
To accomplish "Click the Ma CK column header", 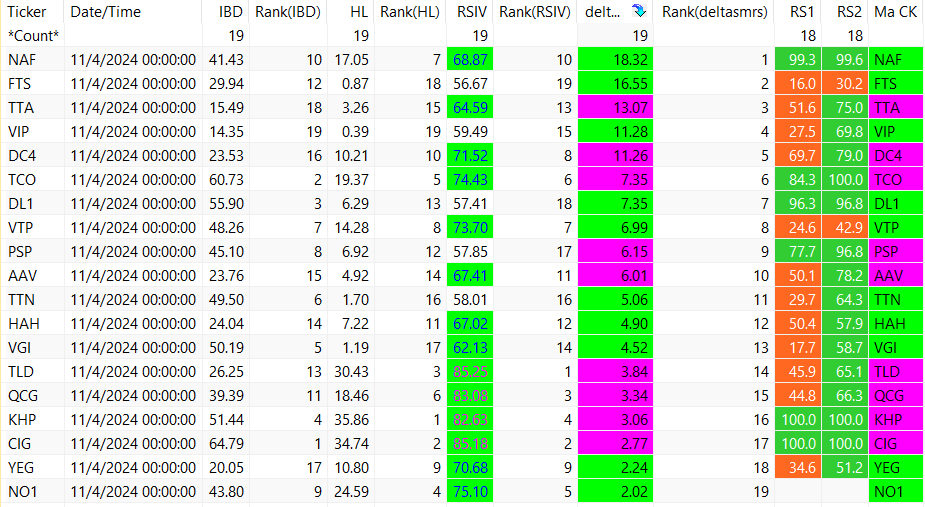I will [x=896, y=12].
